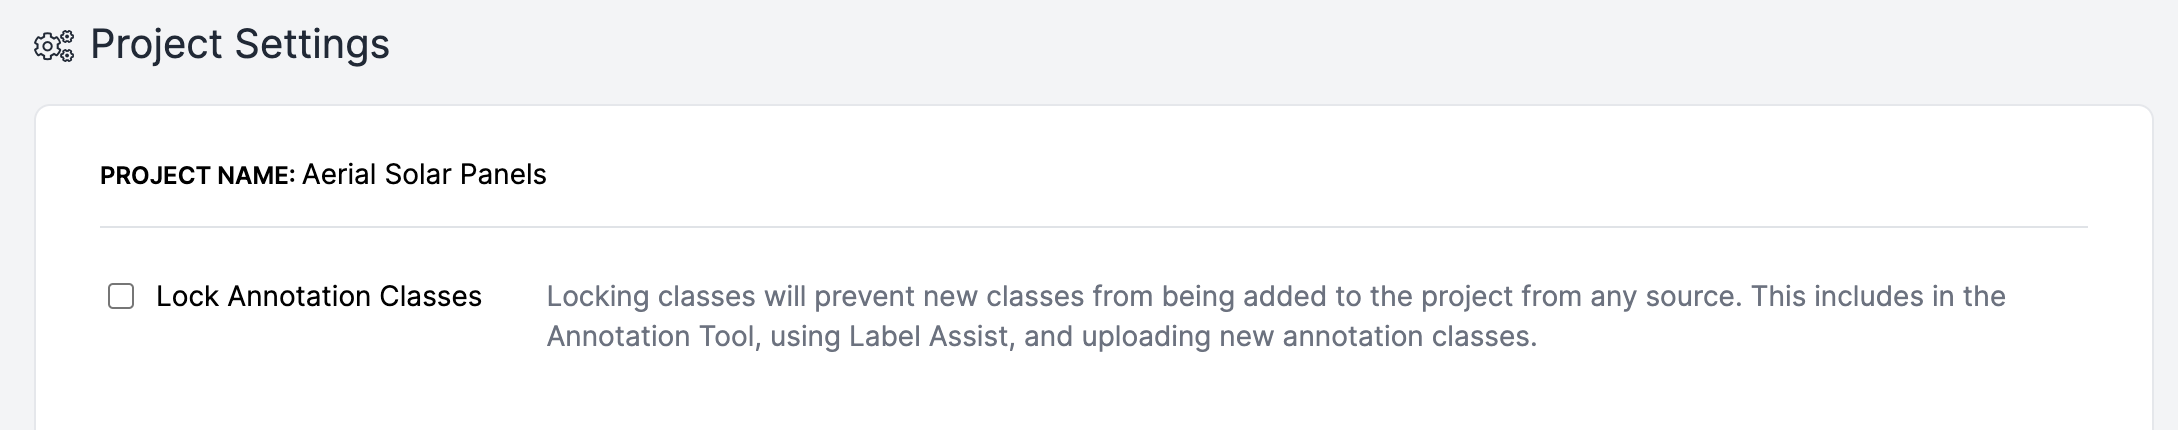Click the phrase uploading new annotation classes
The width and height of the screenshot is (2178, 430).
[x=1309, y=336]
